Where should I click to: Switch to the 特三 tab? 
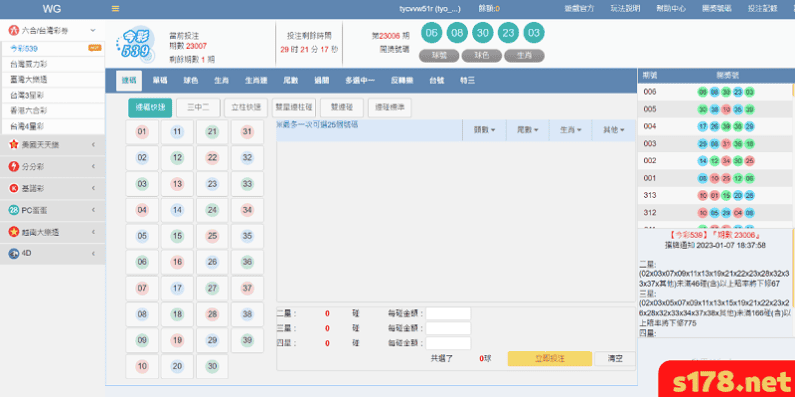point(467,80)
